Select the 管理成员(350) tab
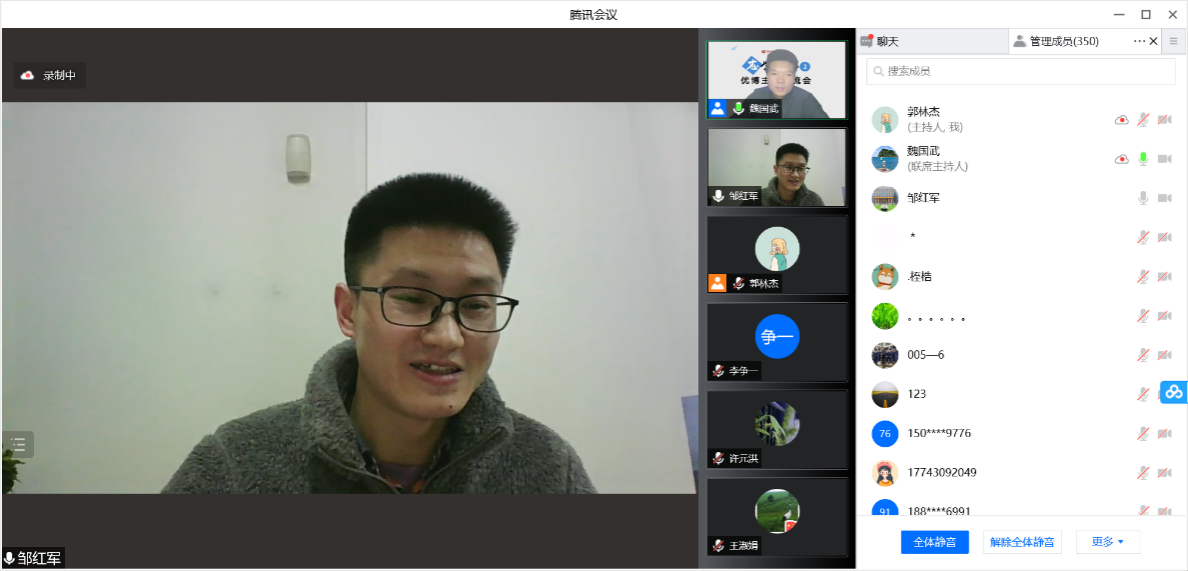This screenshot has width=1188, height=571. pos(1062,41)
